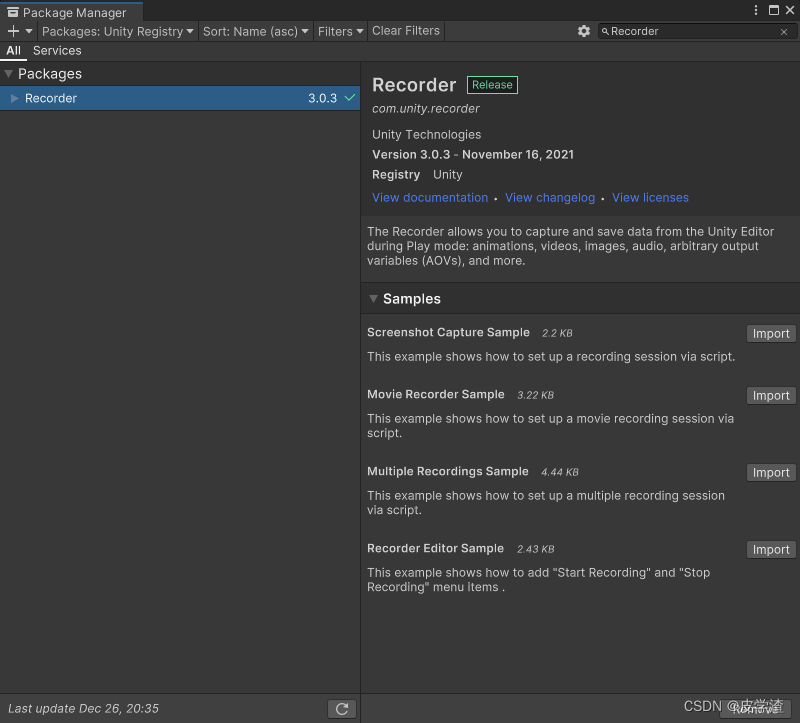Click the Screenshot Capture Sample title
This screenshot has height=723, width=800.
click(448, 332)
